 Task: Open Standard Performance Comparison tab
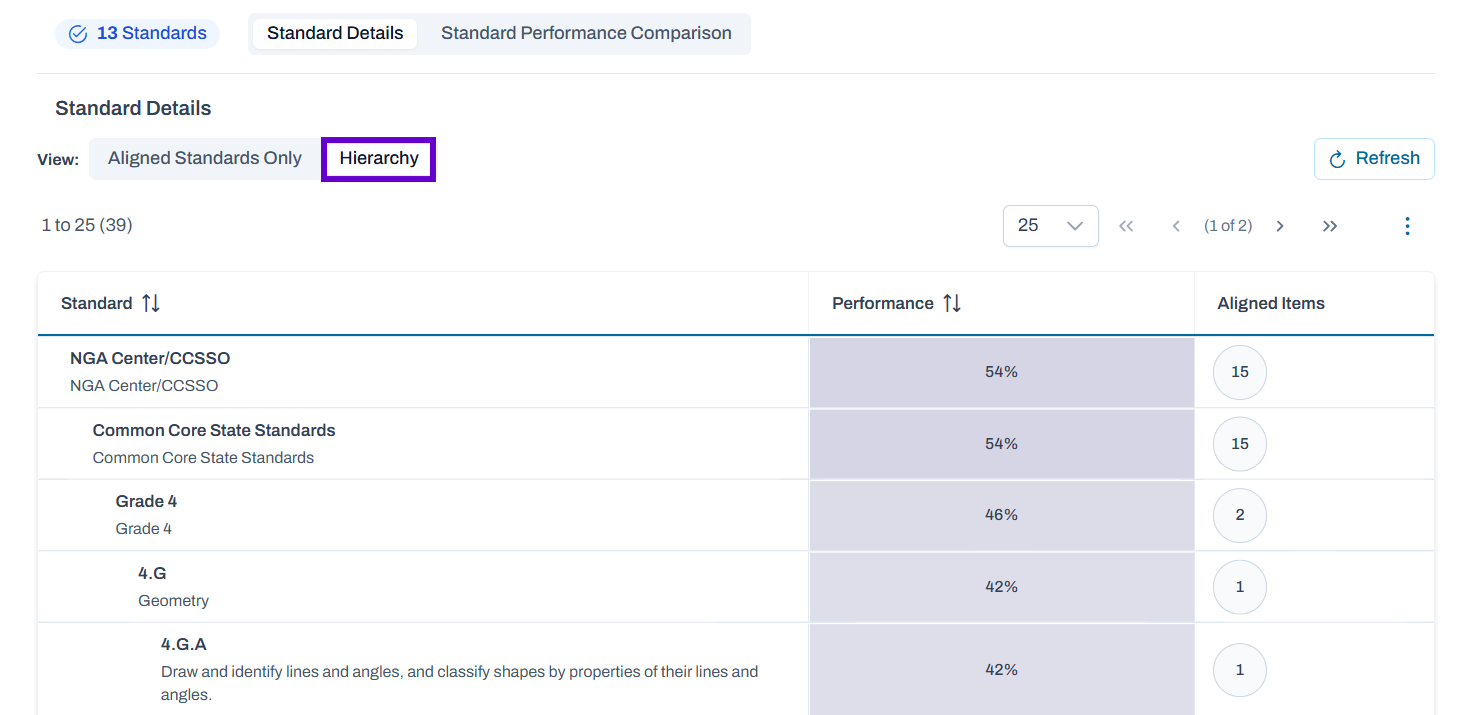[x=586, y=33]
